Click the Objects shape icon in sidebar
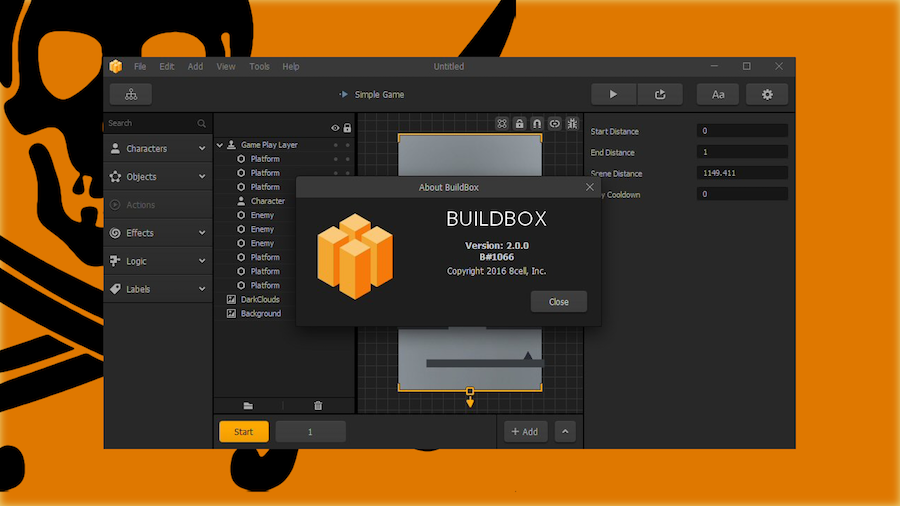900x506 pixels. [x=115, y=177]
